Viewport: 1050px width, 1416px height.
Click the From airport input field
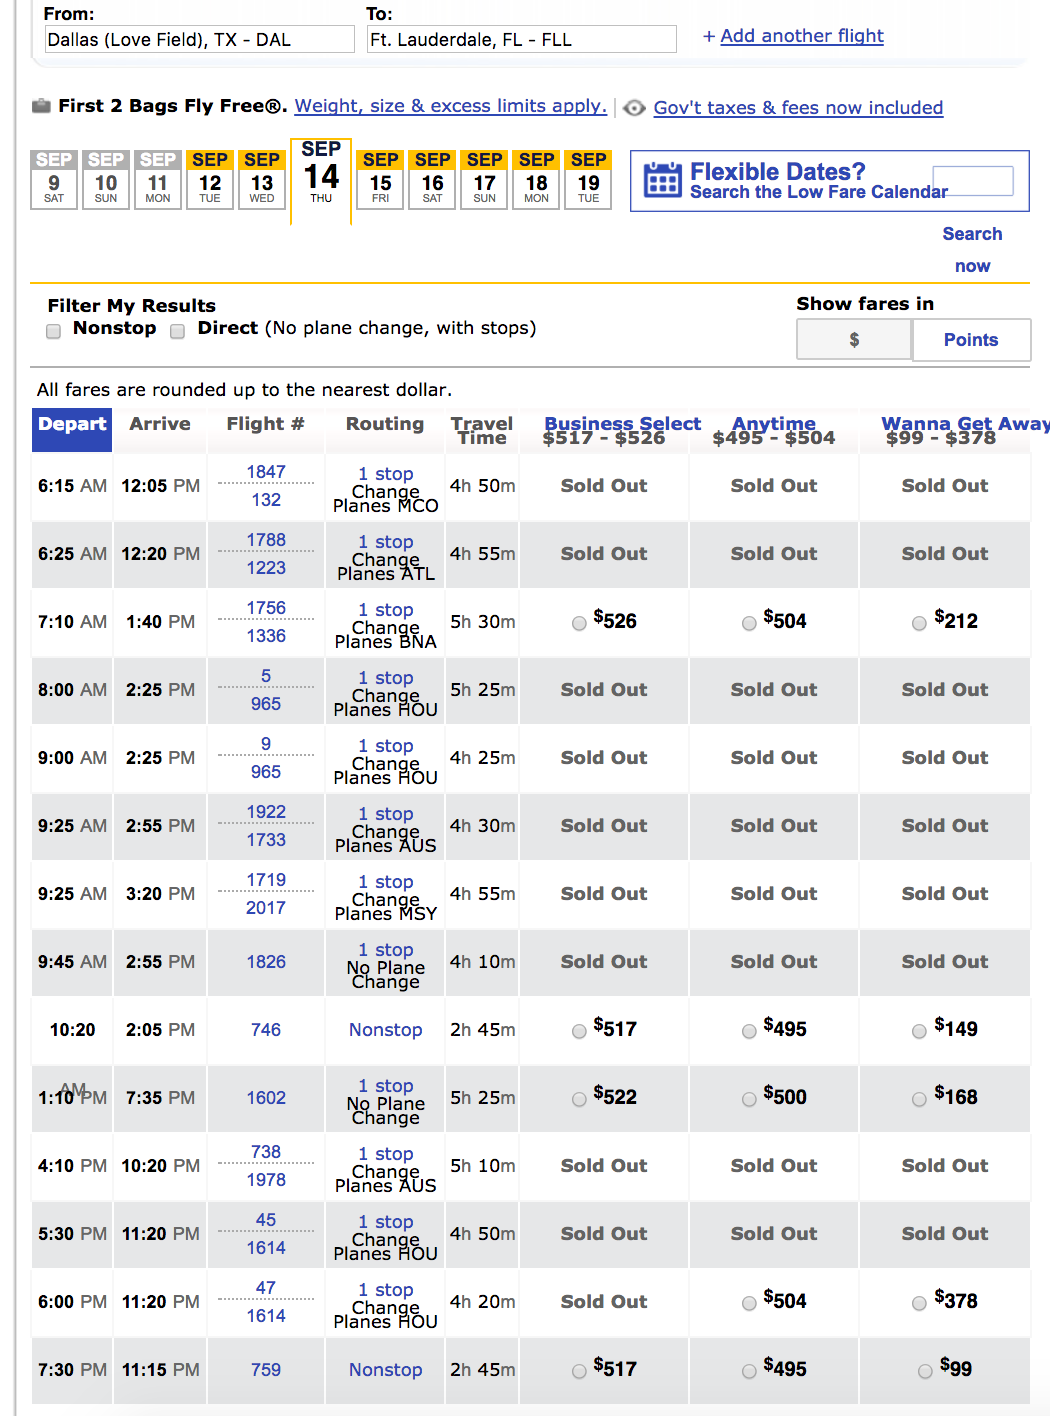tap(200, 40)
